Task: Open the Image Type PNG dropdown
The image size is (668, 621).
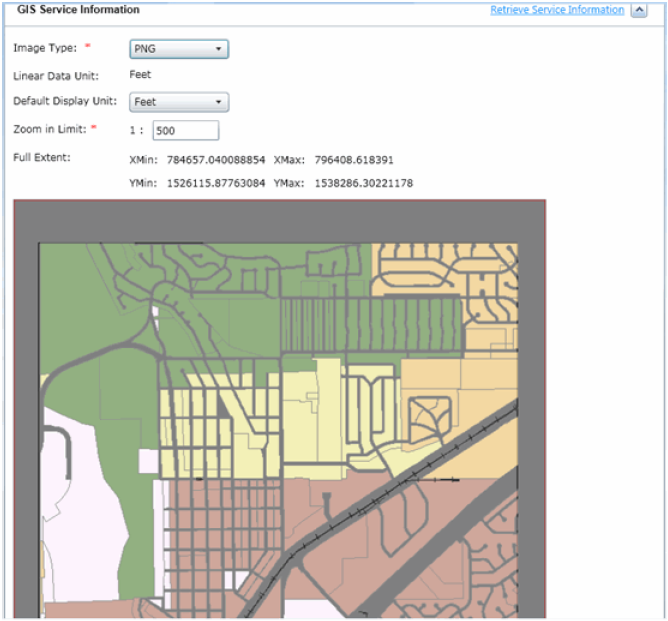Action: point(179,49)
